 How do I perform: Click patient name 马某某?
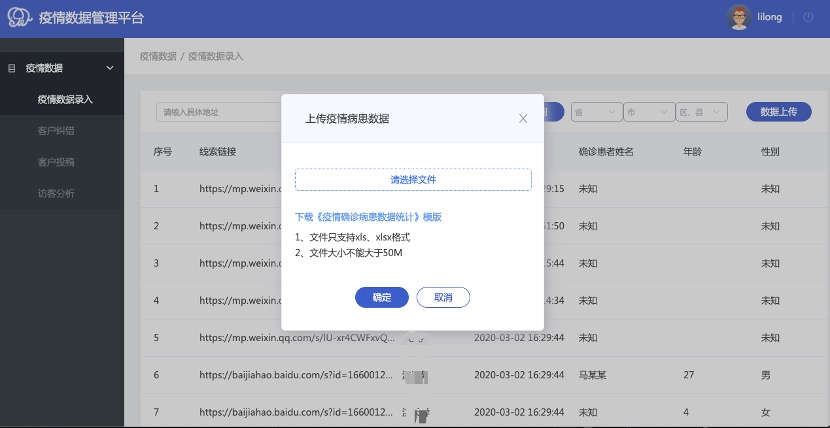pos(592,375)
